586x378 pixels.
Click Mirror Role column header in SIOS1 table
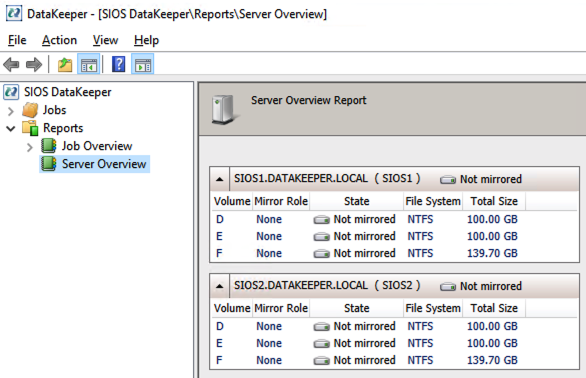(x=281, y=201)
